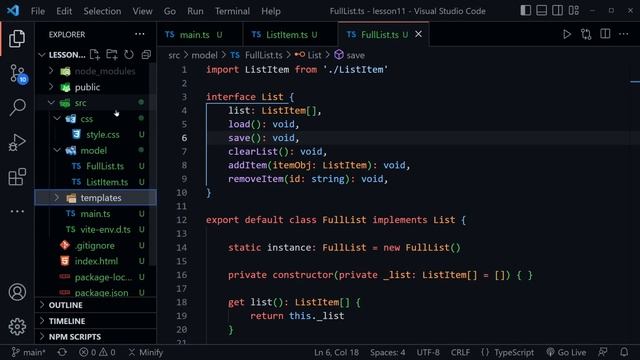This screenshot has height=360, width=640.
Task: Open Source Control view with 10 badge
Action: pos(18,74)
